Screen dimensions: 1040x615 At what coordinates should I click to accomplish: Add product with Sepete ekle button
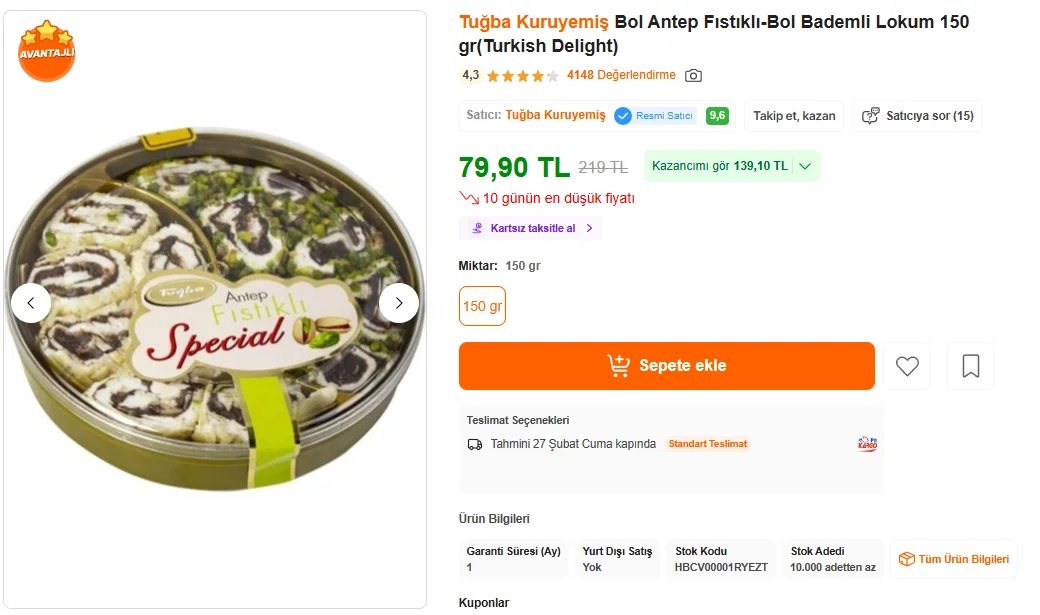coord(667,366)
